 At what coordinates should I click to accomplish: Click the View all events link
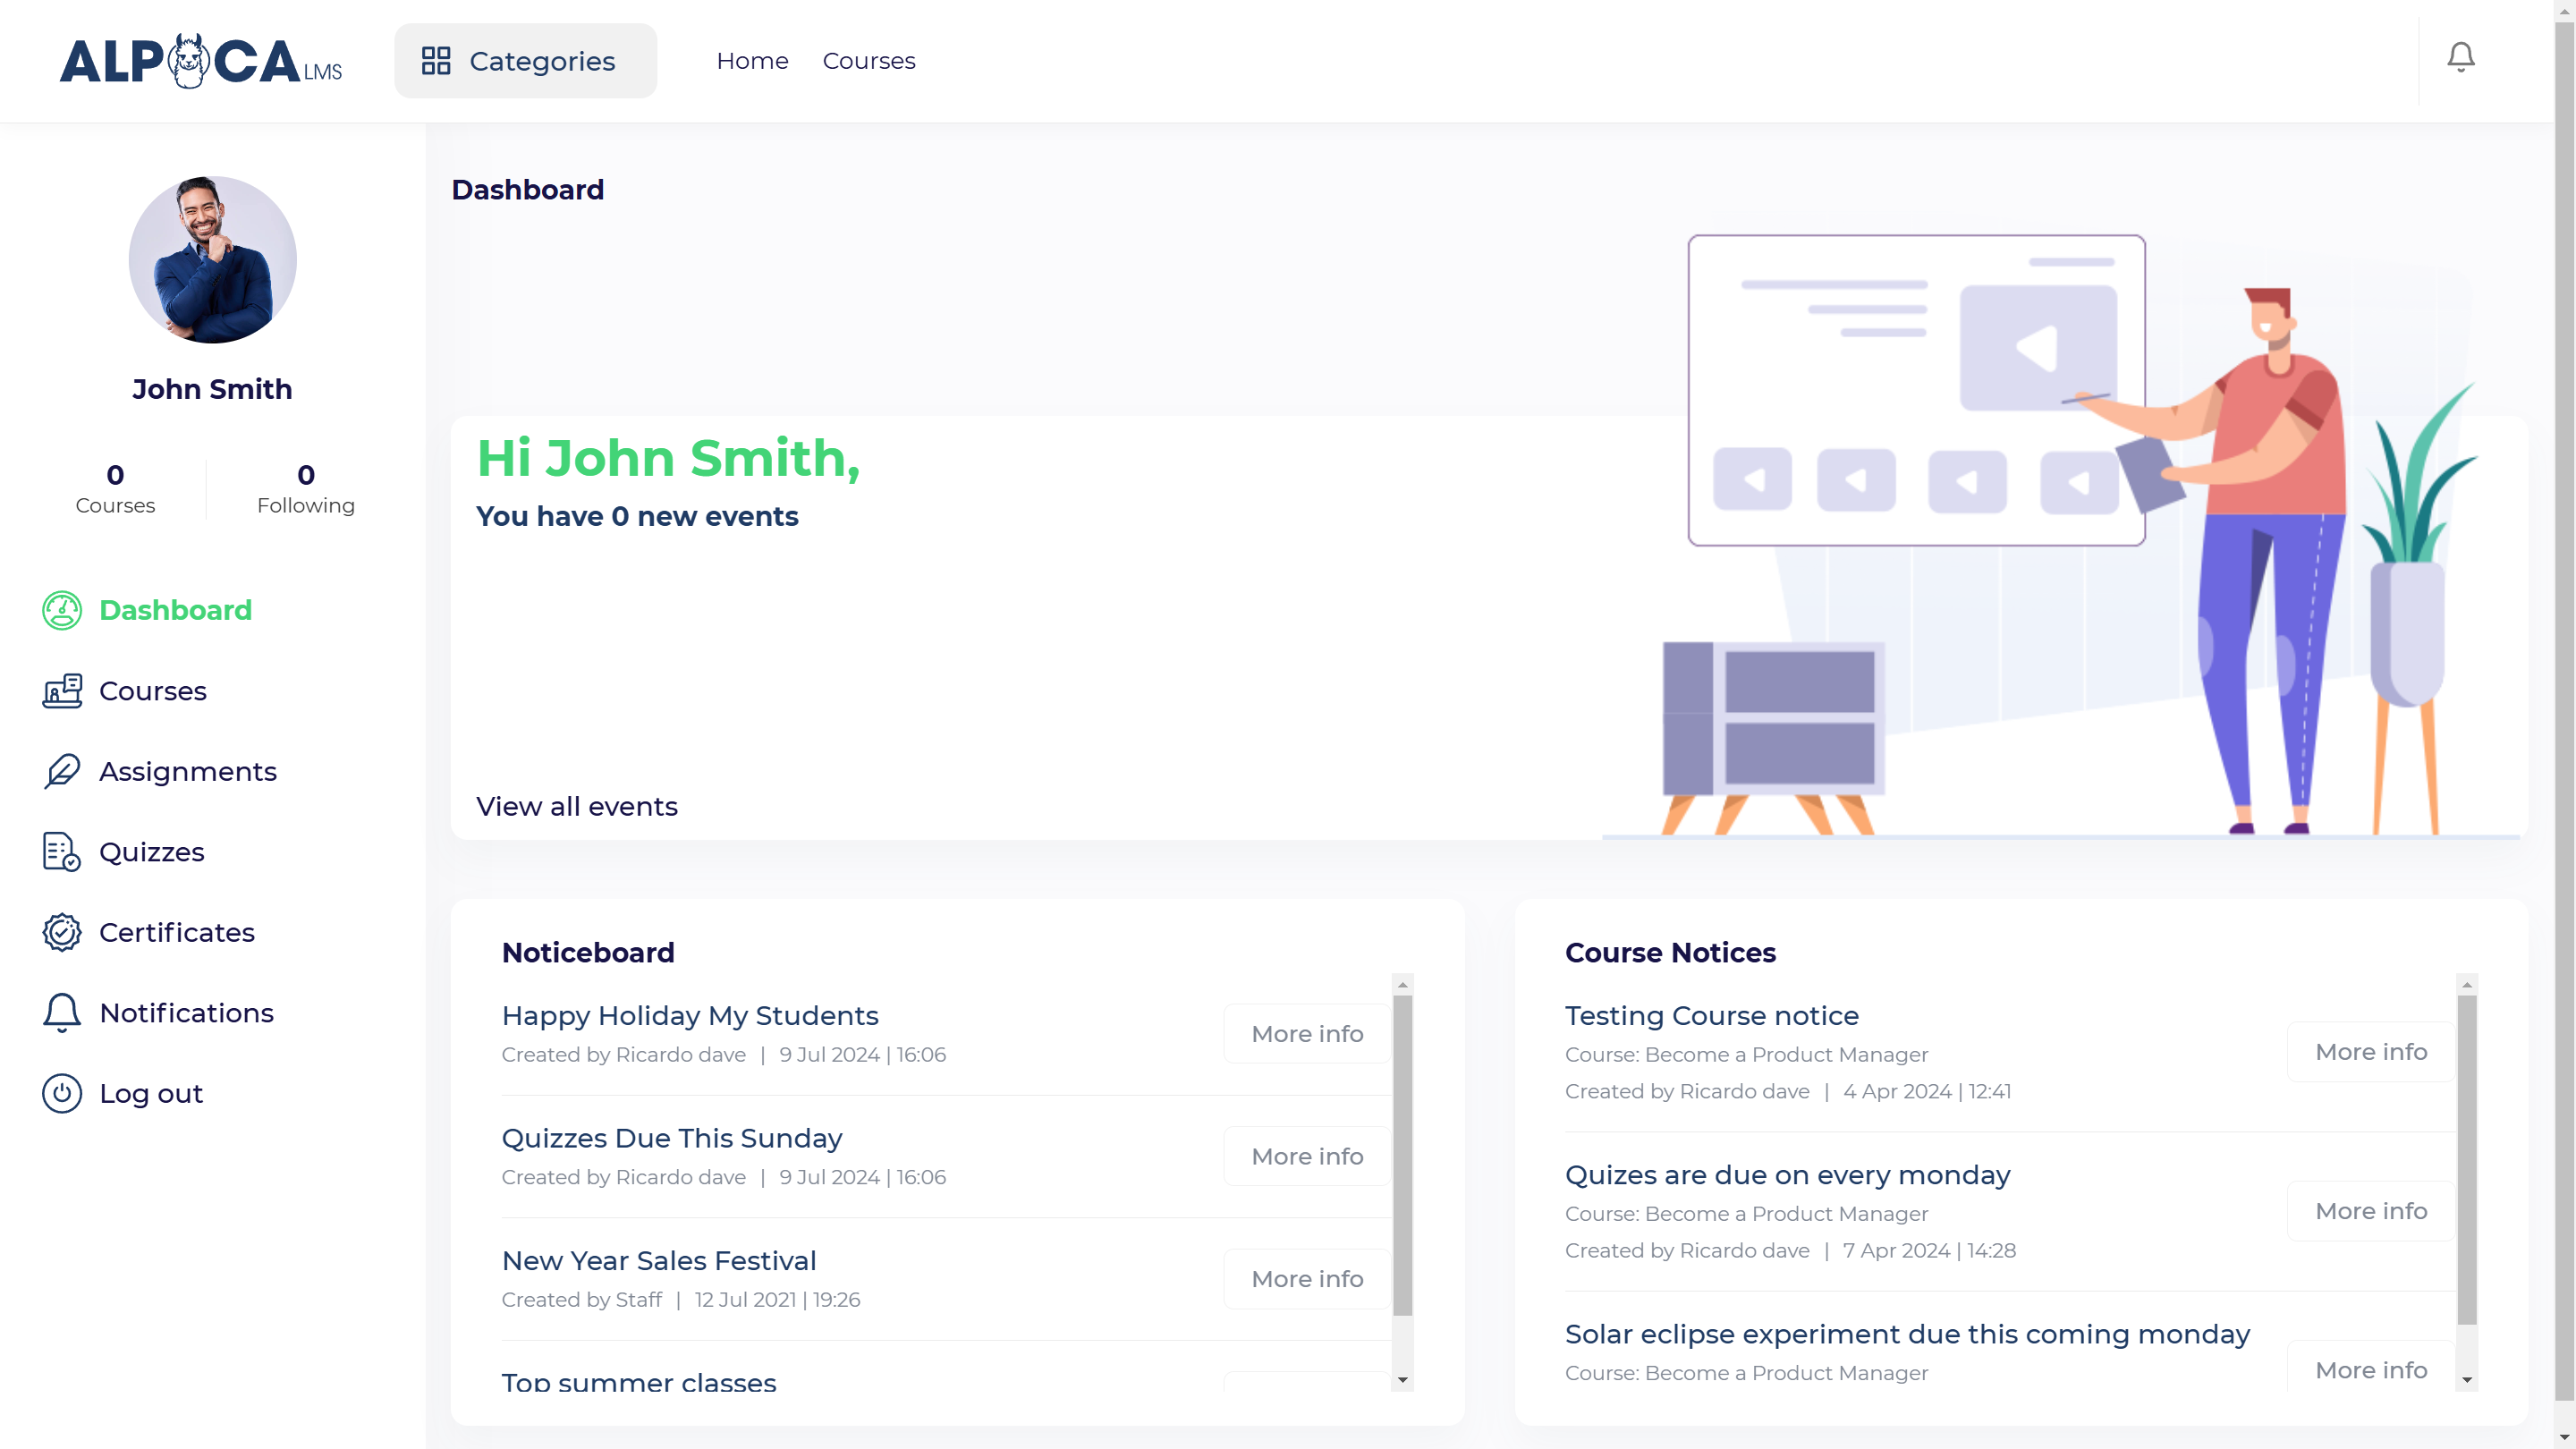(577, 806)
